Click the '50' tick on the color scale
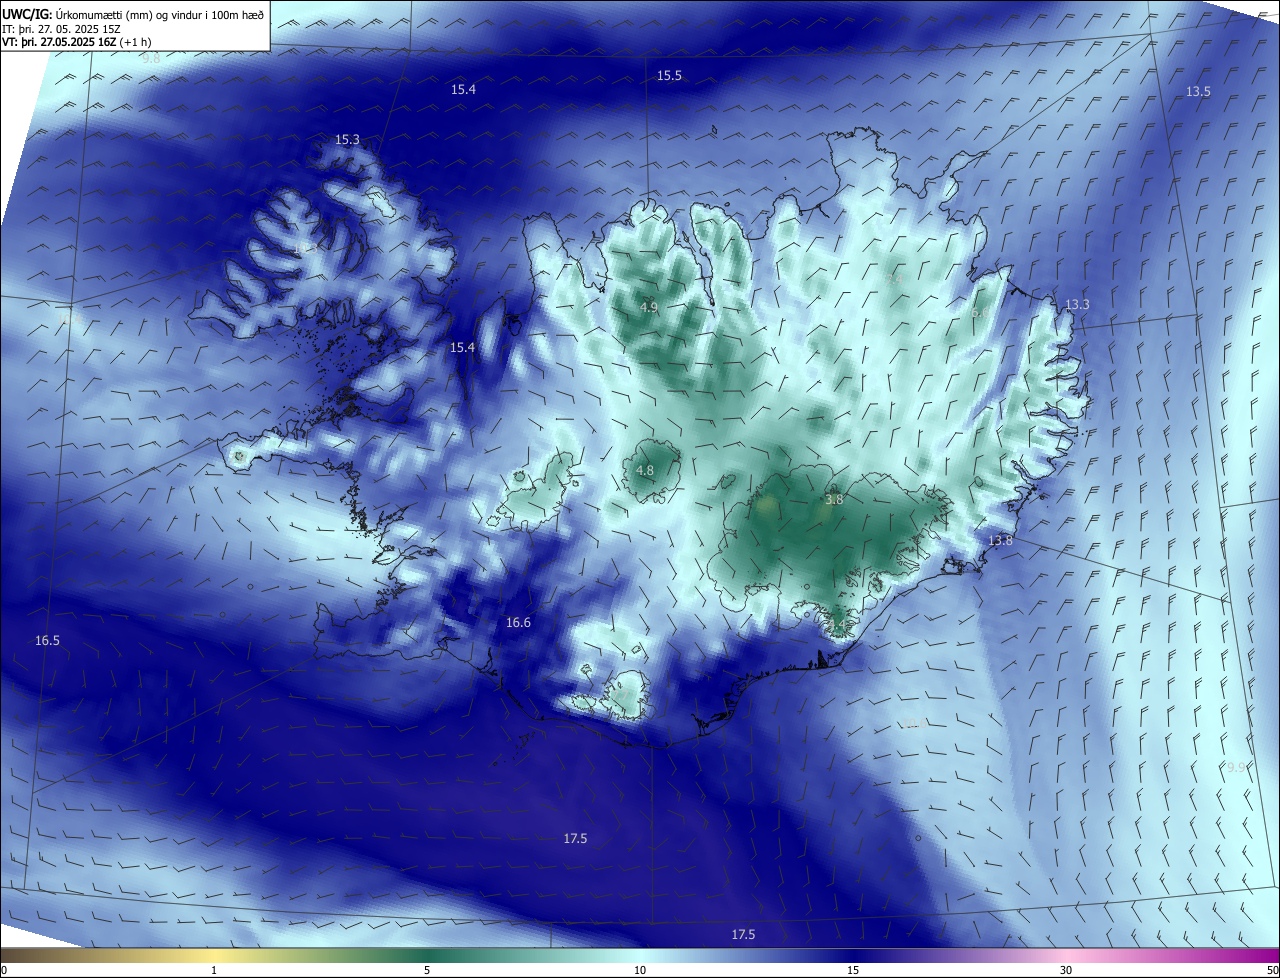Image resolution: width=1280 pixels, height=978 pixels. (x=1272, y=970)
